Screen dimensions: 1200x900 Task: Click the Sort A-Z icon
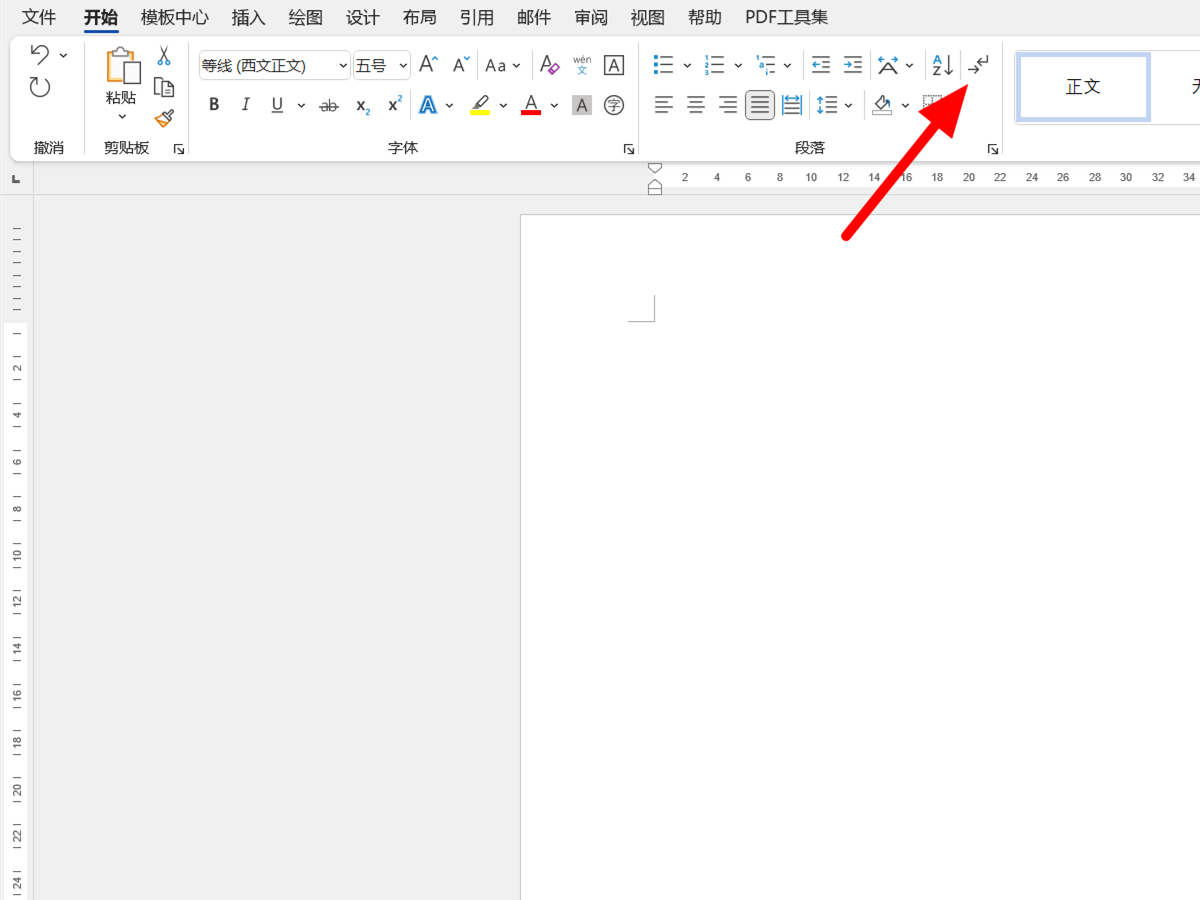(942, 65)
